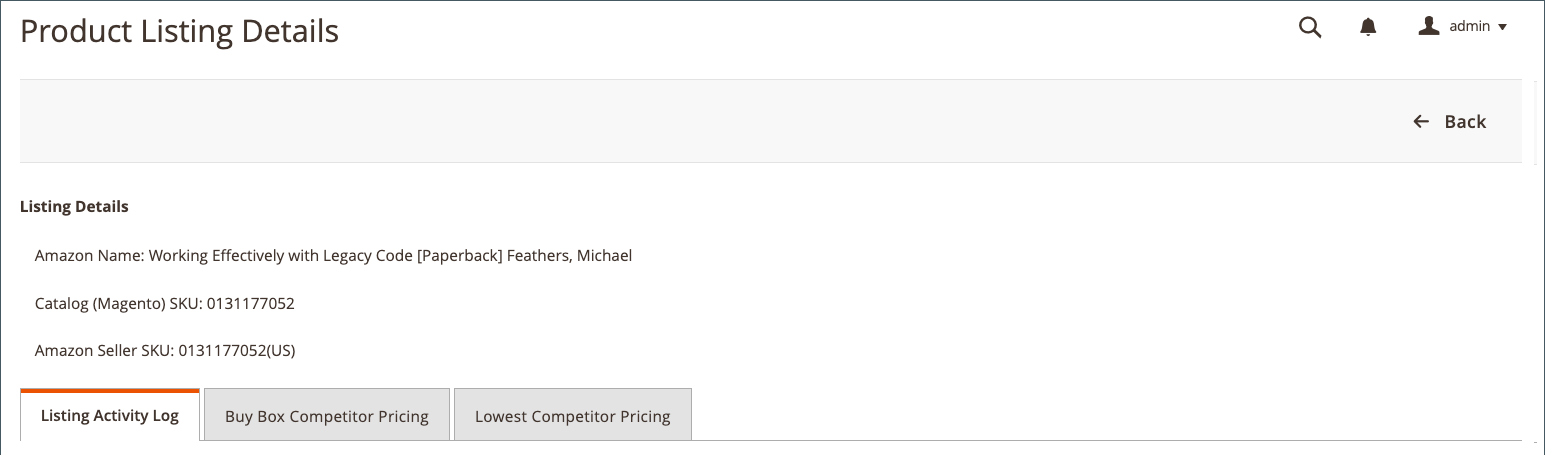
Task: Click the empty gray page actions bar
Action: pyautogui.click(x=700, y=122)
